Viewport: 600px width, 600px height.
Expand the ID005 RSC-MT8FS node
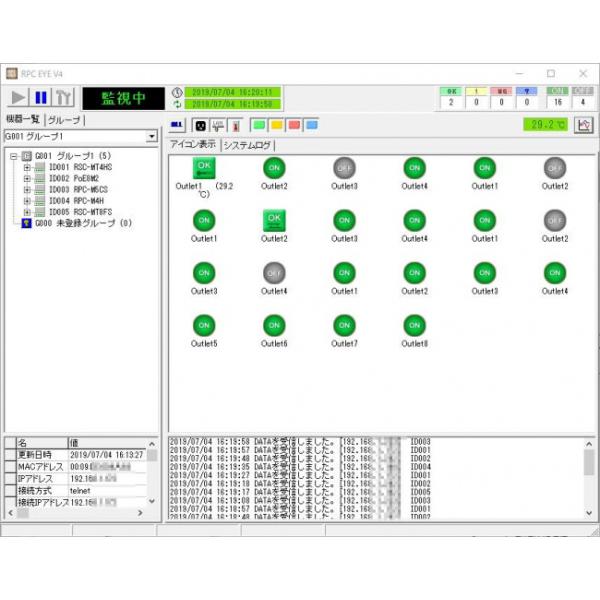click(27, 212)
